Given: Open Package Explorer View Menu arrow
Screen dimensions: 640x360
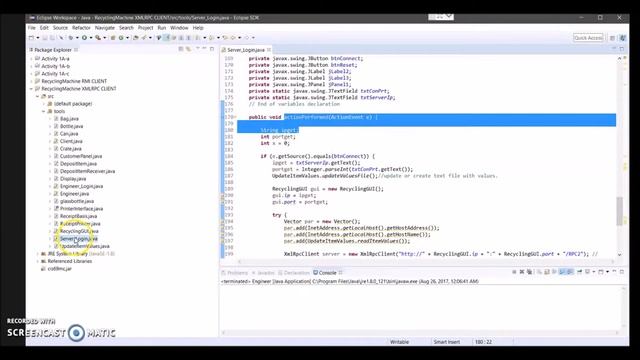Looking at the screenshot, I should (x=198, y=49).
